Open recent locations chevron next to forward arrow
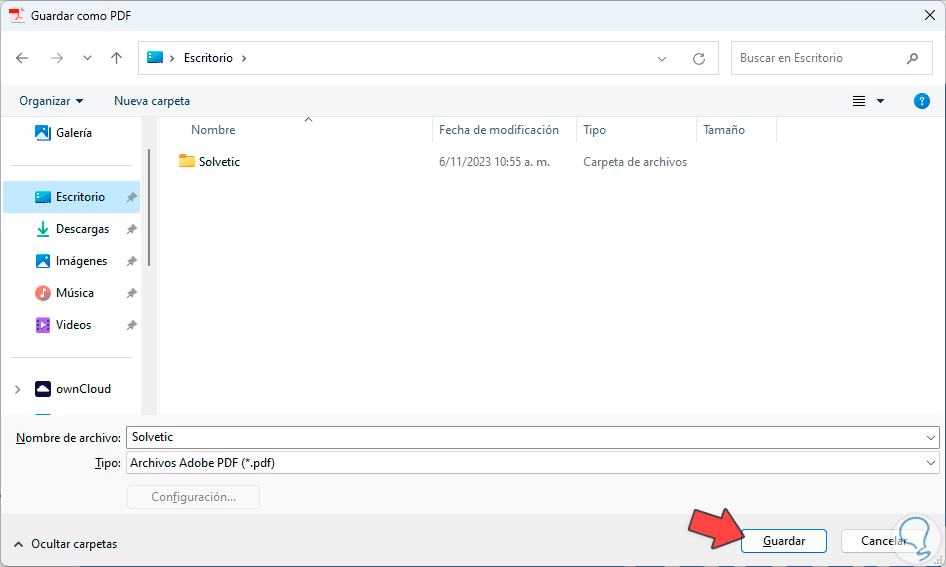 coord(87,58)
